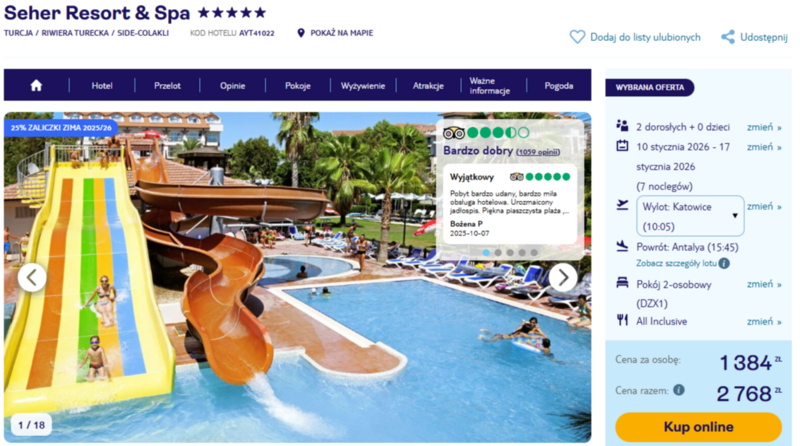Click info icon beside Cena razem
Screen dimensions: 800x446
[x=679, y=390]
